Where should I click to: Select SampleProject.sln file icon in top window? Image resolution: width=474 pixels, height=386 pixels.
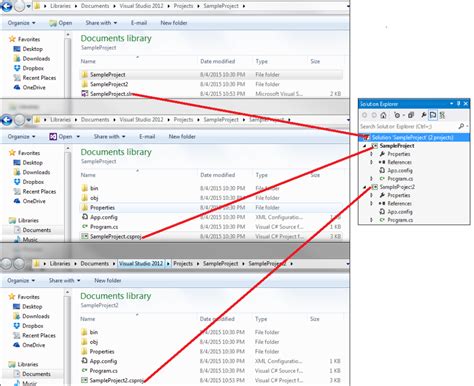point(85,94)
